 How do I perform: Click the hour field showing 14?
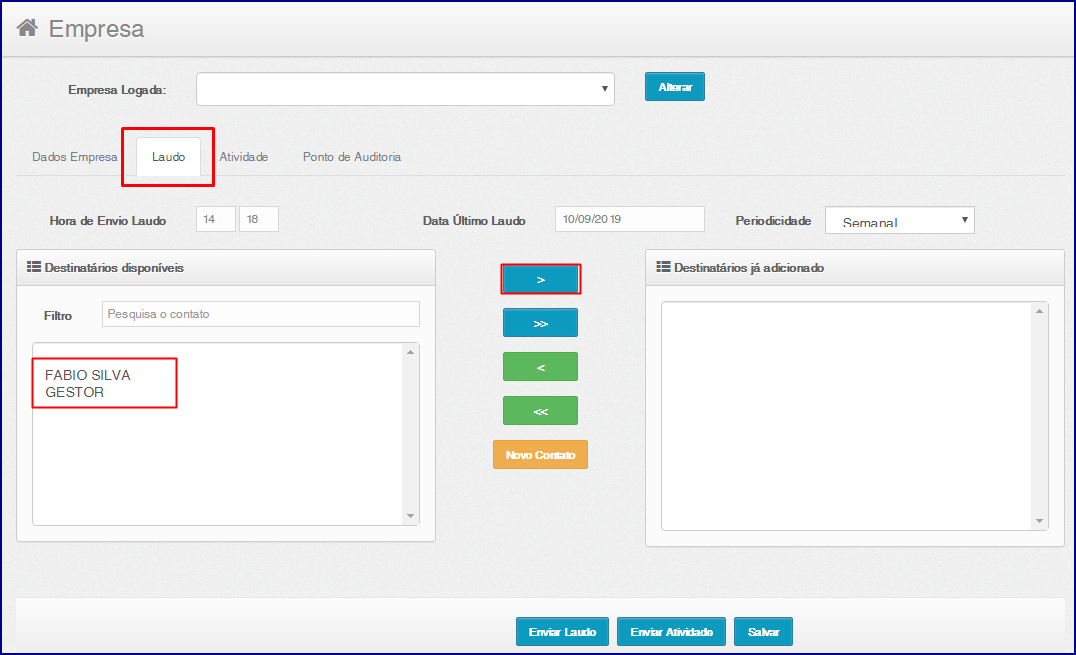pos(215,219)
